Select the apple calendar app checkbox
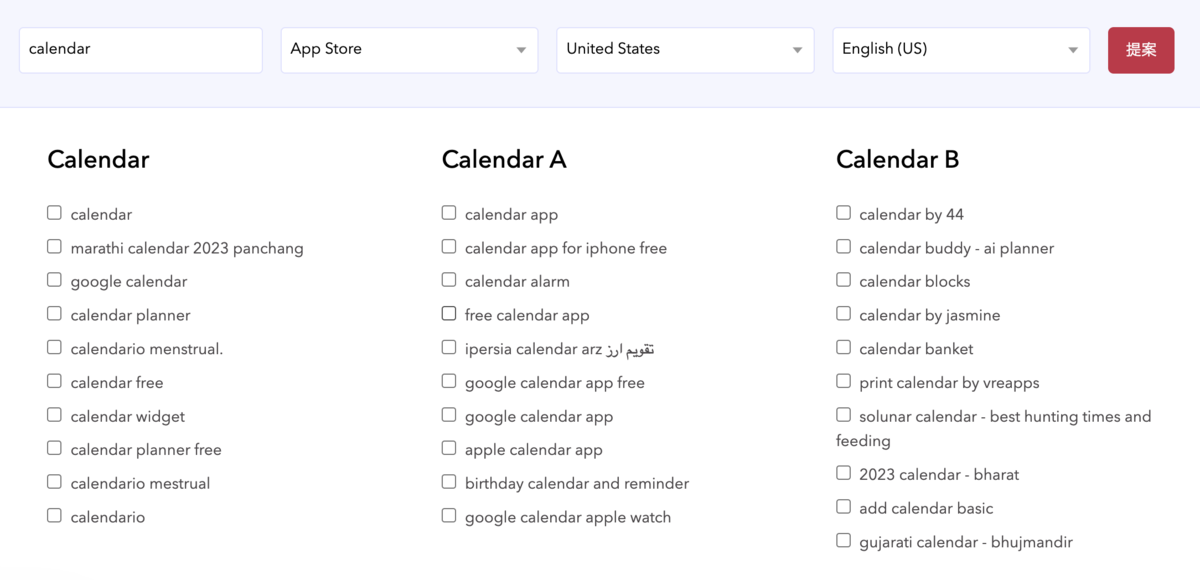Viewport: 1200px width, 580px height. [x=449, y=449]
